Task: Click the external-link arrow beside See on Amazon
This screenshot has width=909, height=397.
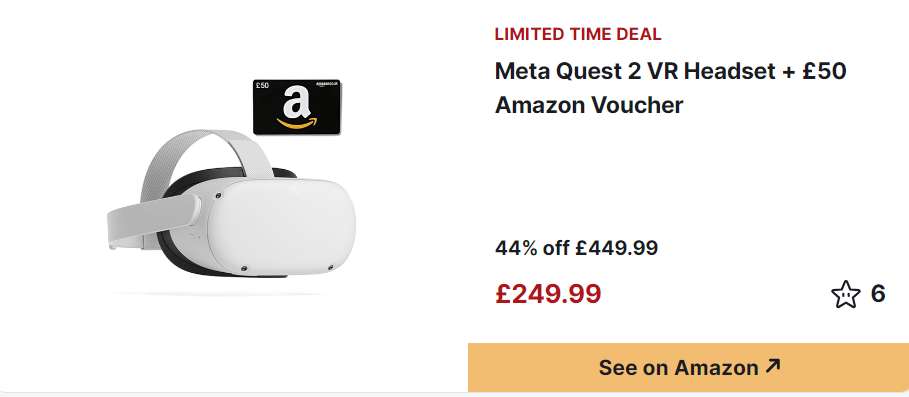Action: [773, 365]
